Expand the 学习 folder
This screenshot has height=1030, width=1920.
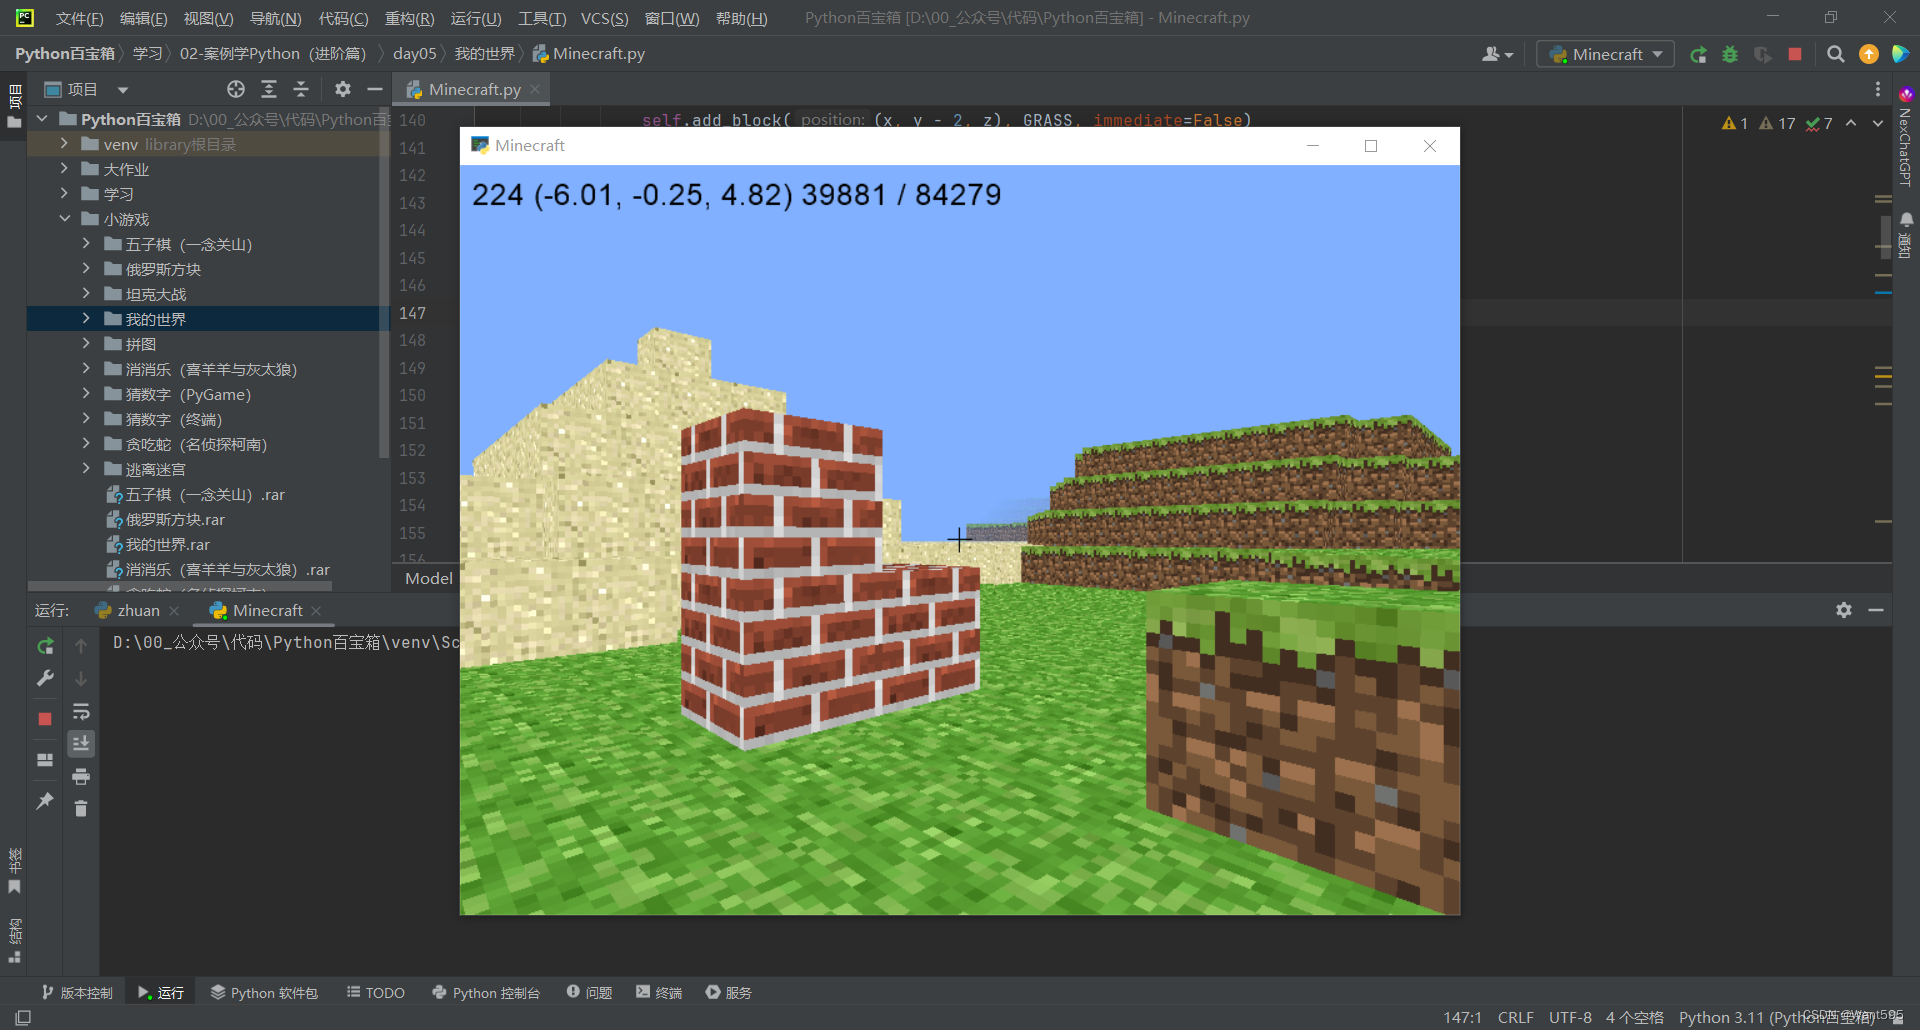(x=64, y=193)
